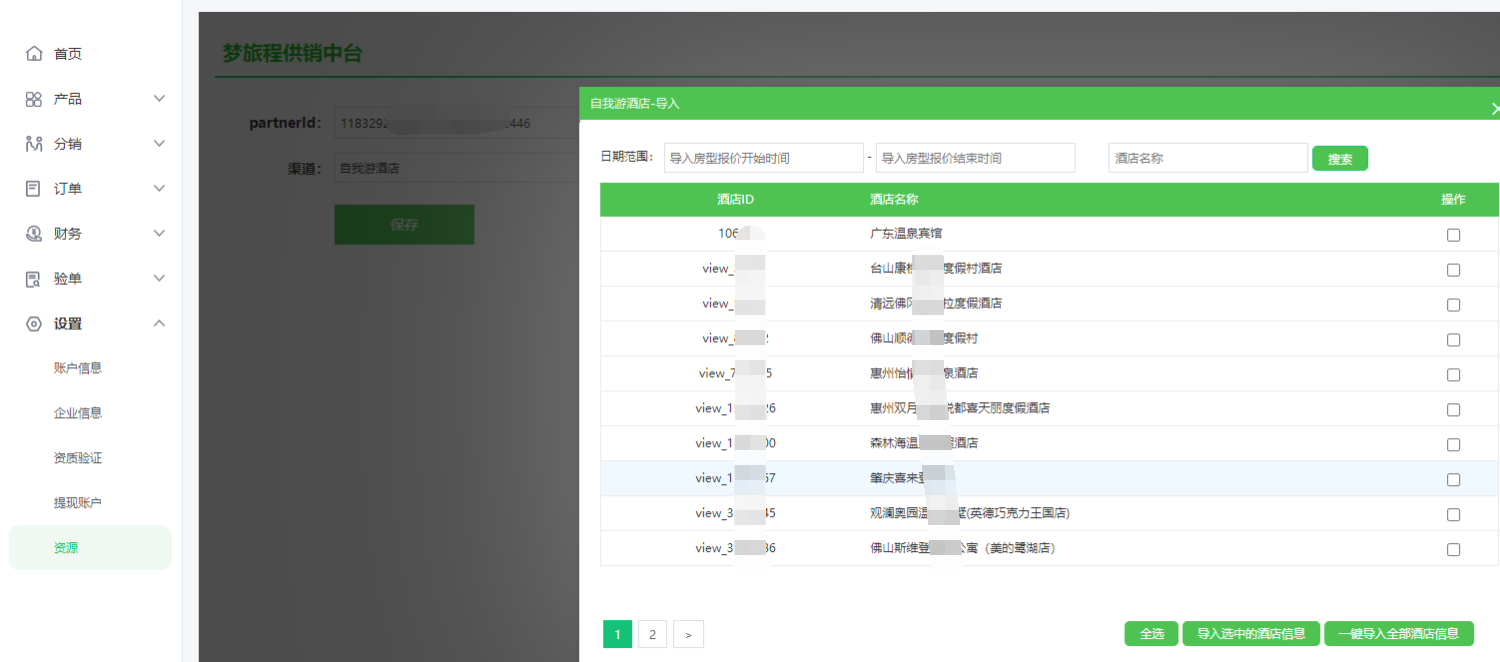This screenshot has width=1500, height=662.
Task: Select the checkbox in the 肇庆喜来登 row
Action: 1453,480
